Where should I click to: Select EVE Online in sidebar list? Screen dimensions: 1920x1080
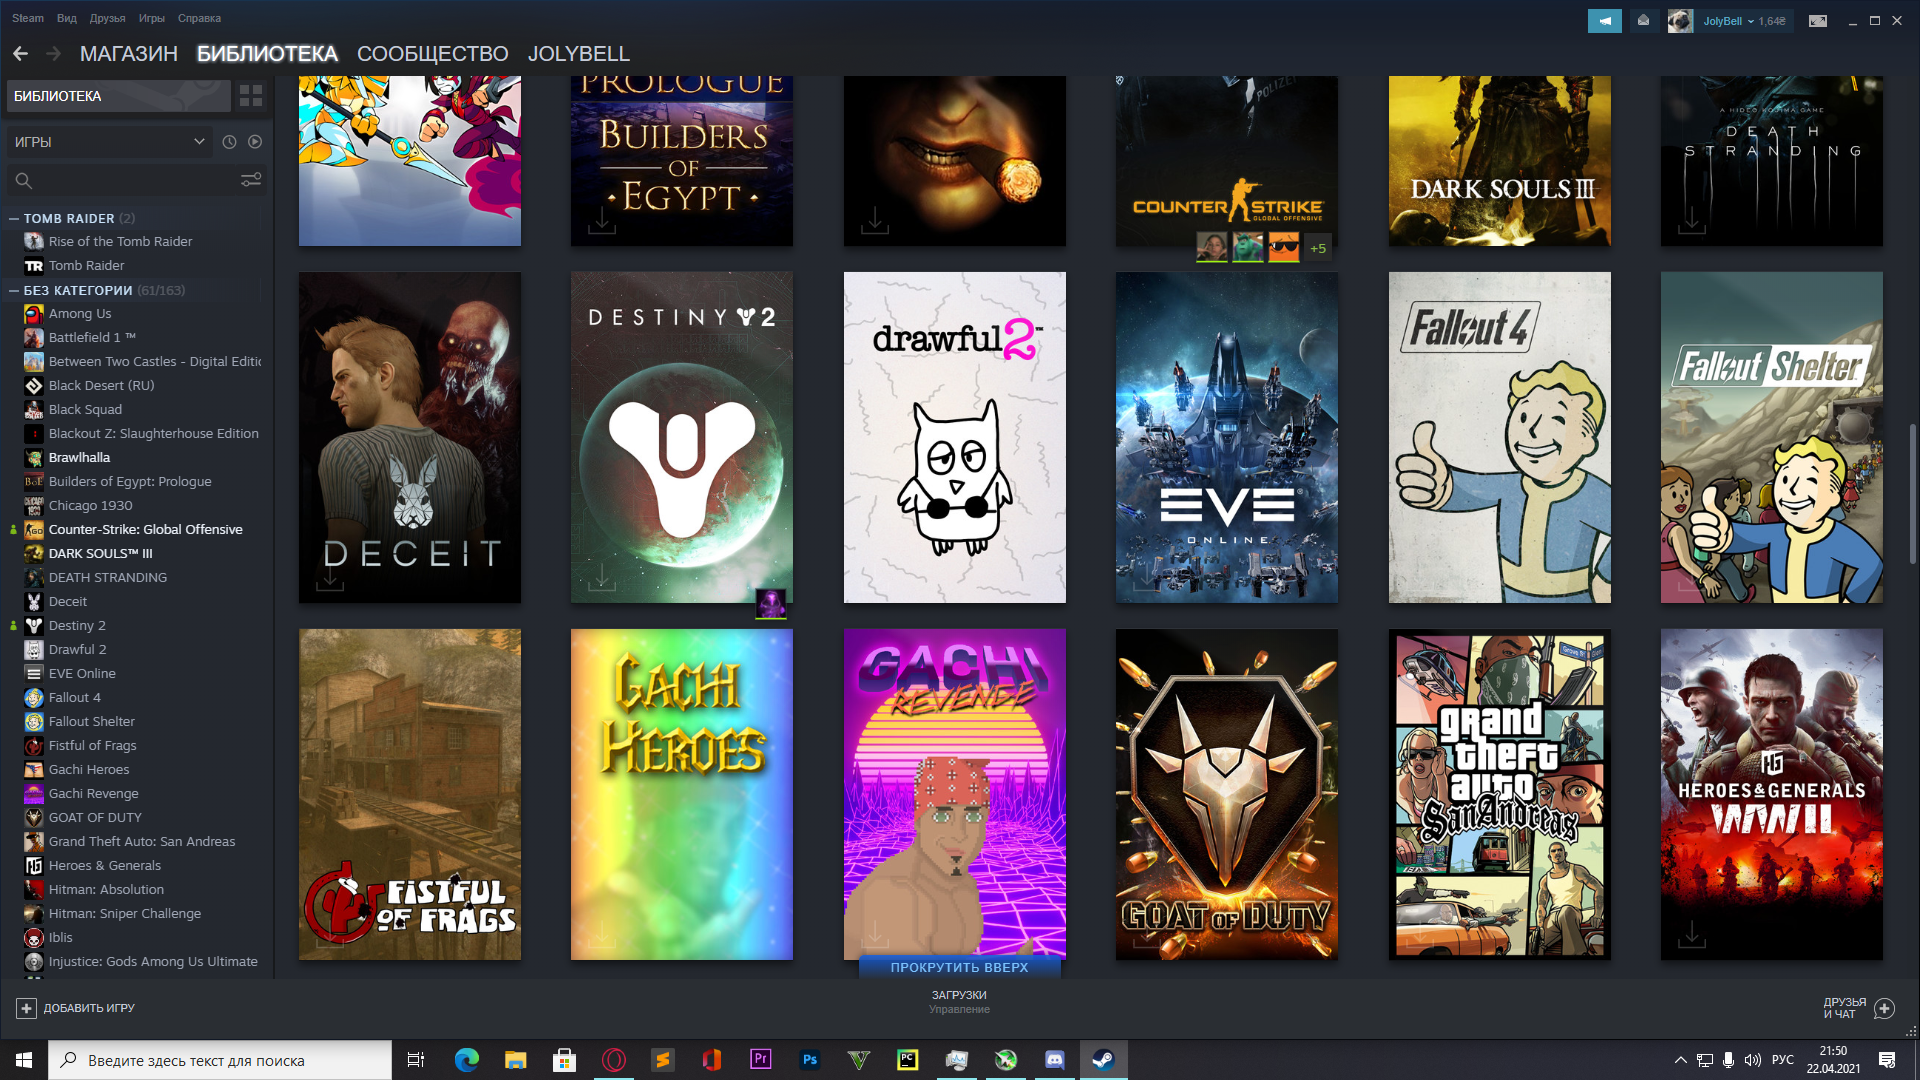click(x=82, y=673)
